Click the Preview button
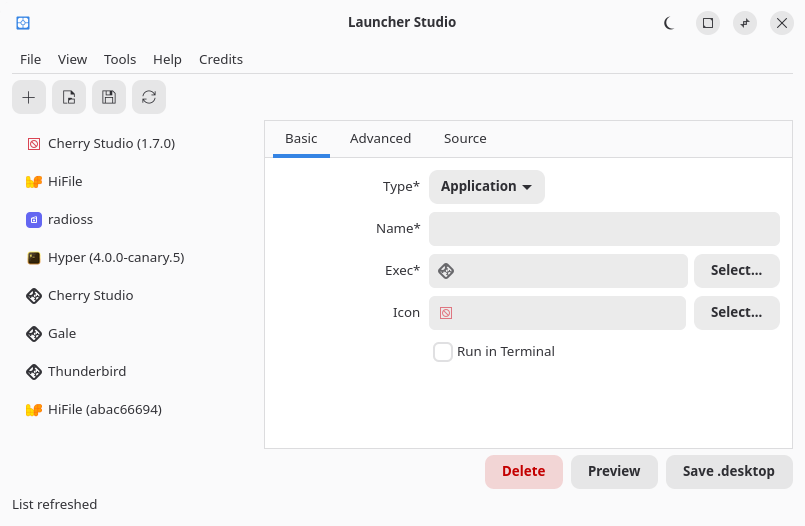The image size is (805, 526). click(614, 472)
